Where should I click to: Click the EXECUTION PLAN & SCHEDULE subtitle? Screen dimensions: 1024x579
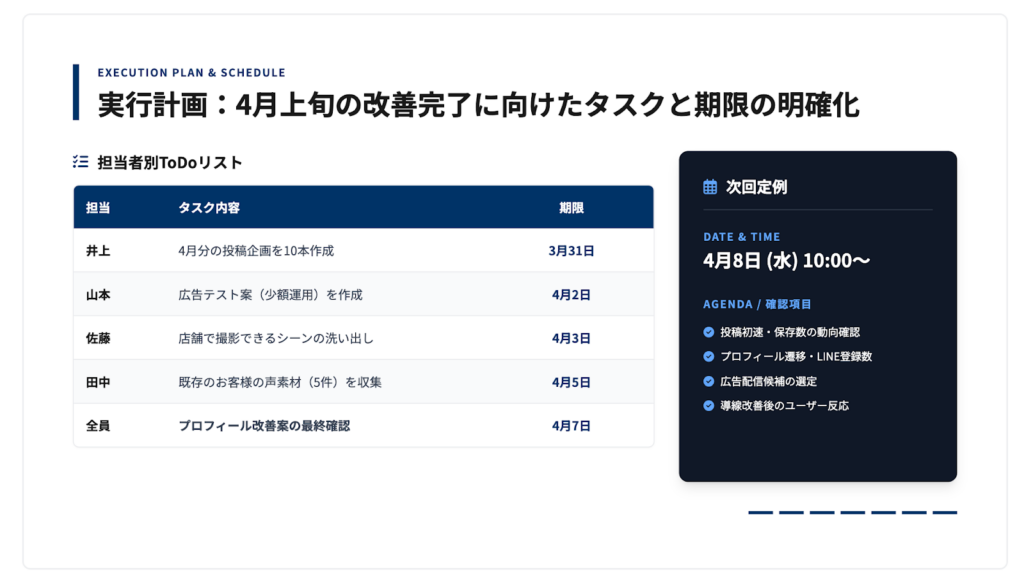pos(191,73)
